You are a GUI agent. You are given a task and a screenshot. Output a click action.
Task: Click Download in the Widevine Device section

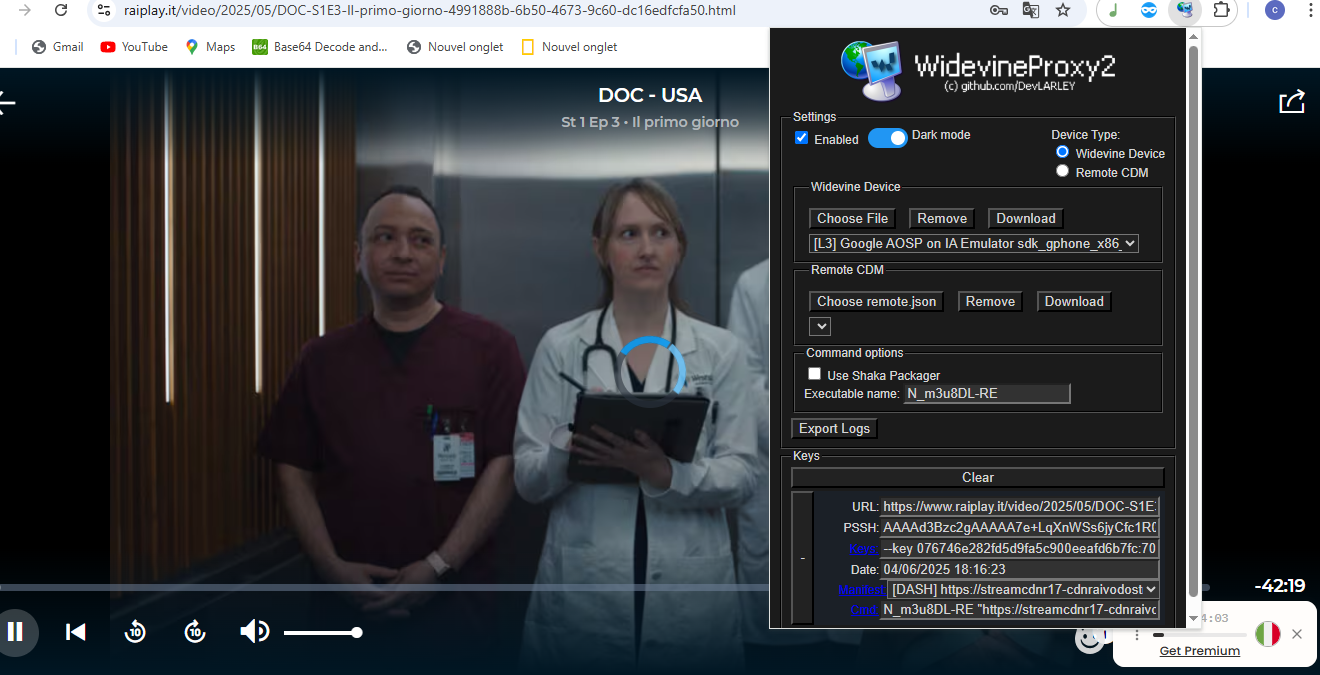[1026, 218]
